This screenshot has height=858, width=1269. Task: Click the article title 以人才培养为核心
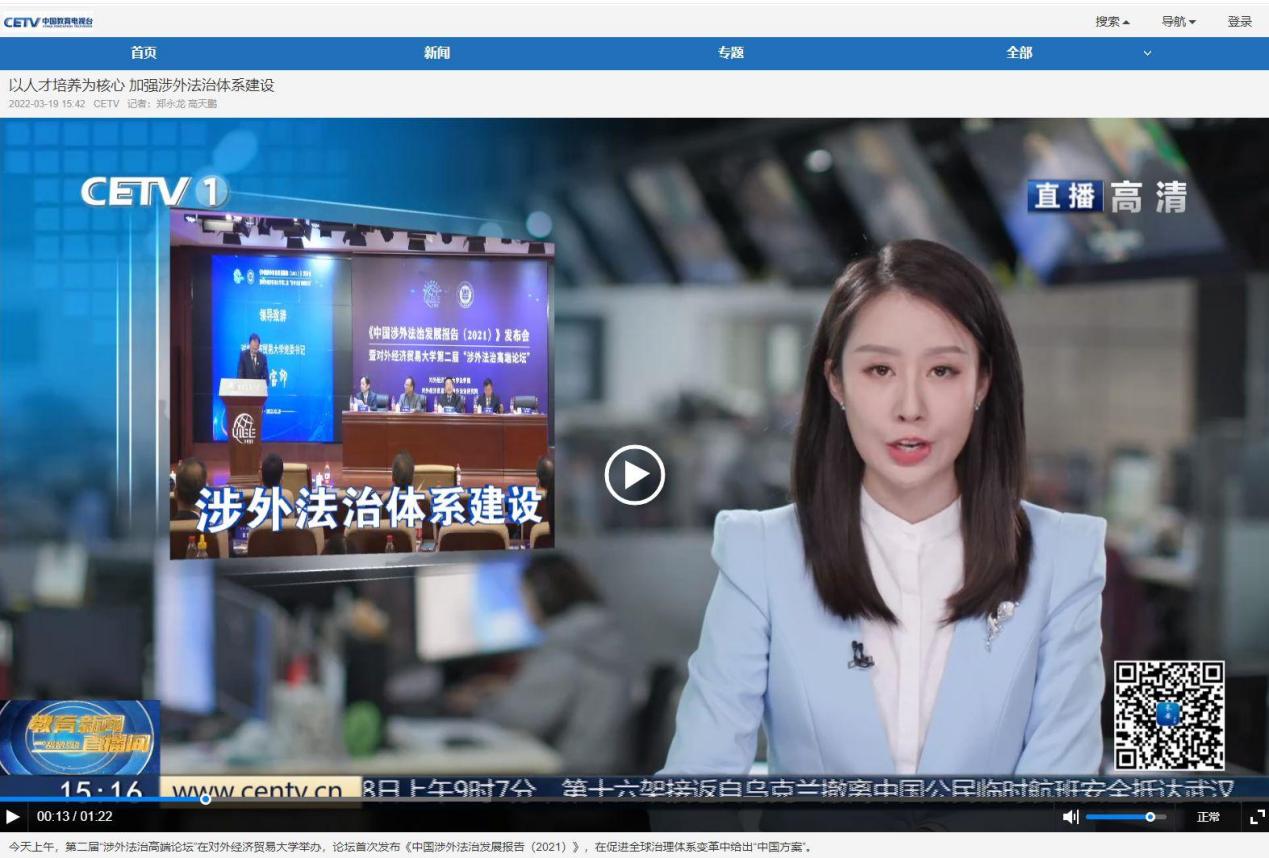click(141, 85)
